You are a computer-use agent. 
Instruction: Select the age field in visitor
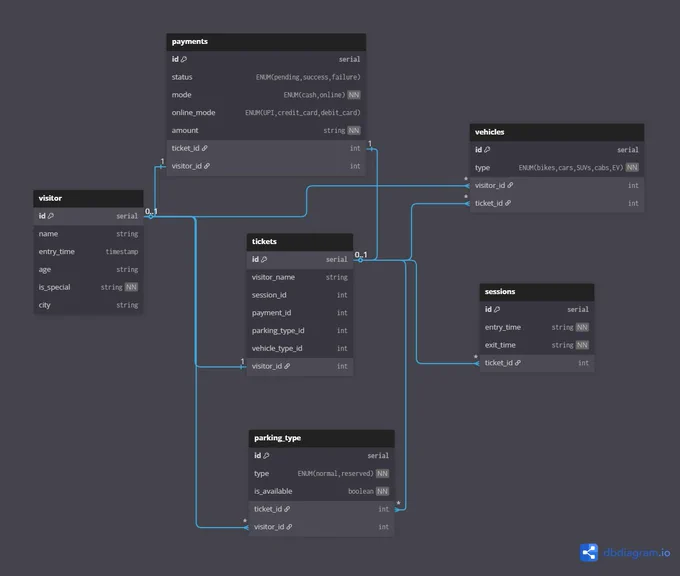pos(88,269)
